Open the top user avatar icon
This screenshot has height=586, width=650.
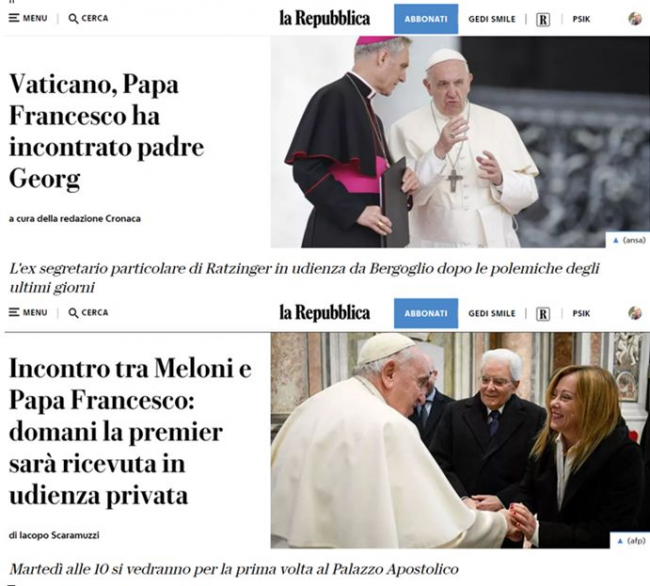pyautogui.click(x=635, y=19)
